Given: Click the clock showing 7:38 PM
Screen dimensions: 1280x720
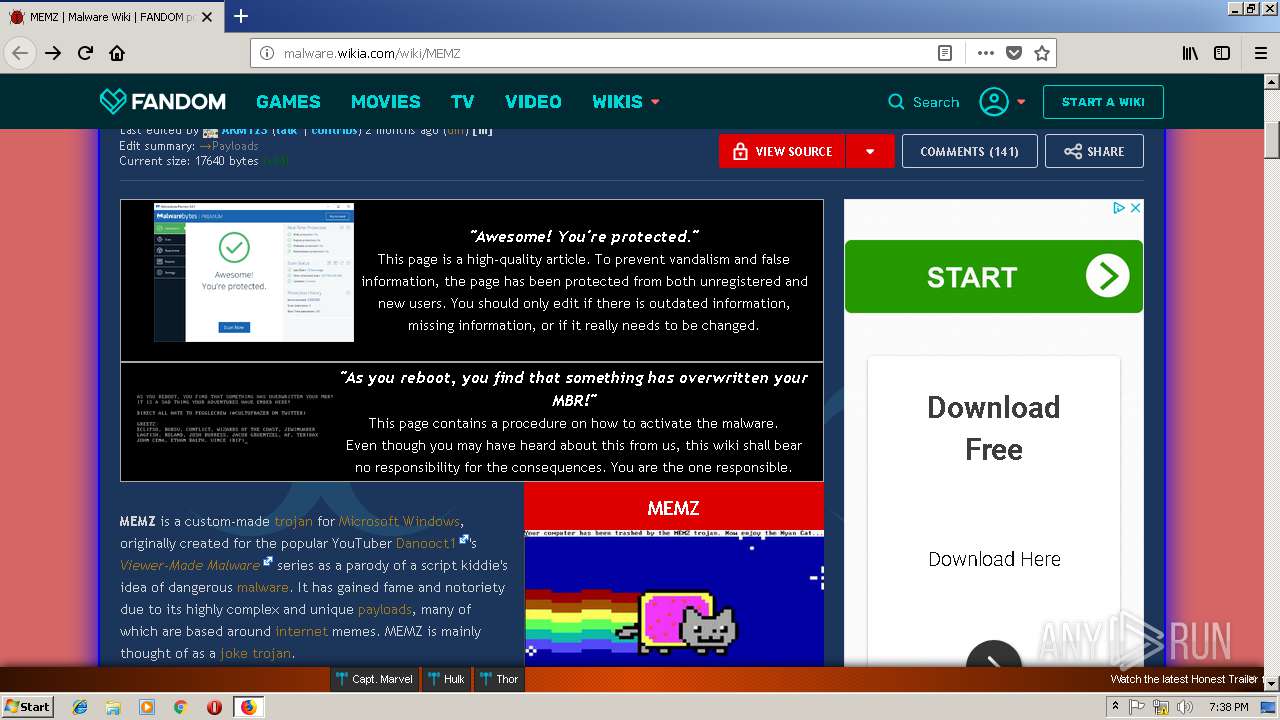Looking at the screenshot, I should 1228,707.
